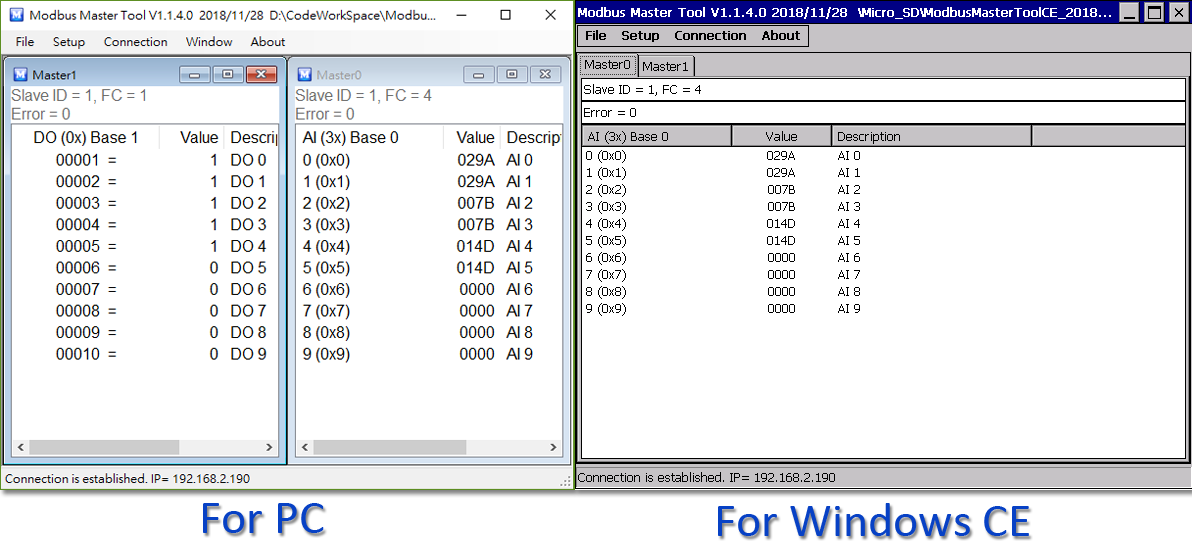Screen dimensions: 1192x548
Task: Open About menu in Windows CE window
Action: pos(780,36)
